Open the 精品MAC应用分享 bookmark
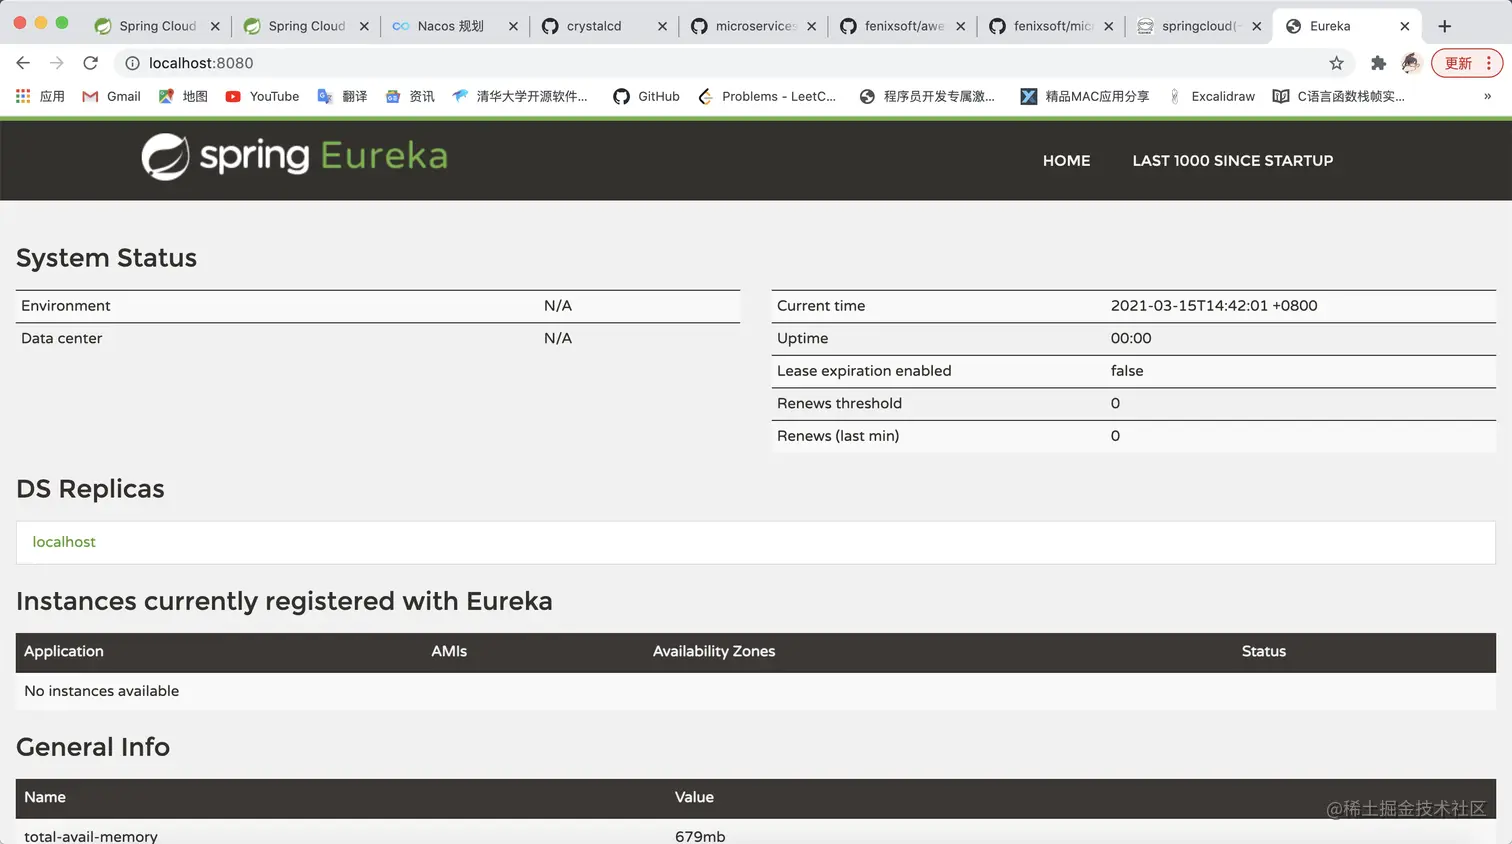The height and width of the screenshot is (844, 1512). (x=1085, y=96)
